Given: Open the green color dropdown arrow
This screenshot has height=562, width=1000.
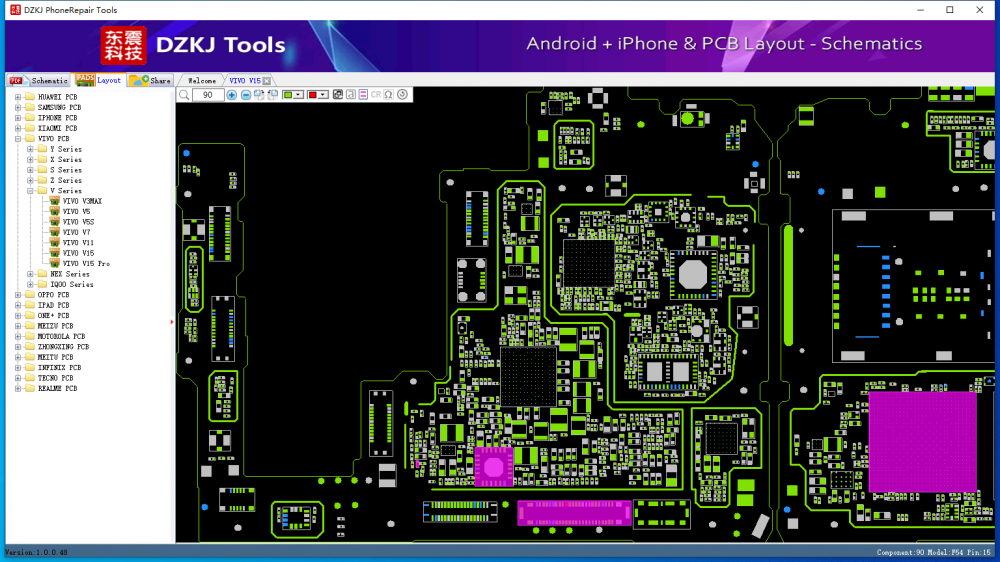Looking at the screenshot, I should (298, 95).
